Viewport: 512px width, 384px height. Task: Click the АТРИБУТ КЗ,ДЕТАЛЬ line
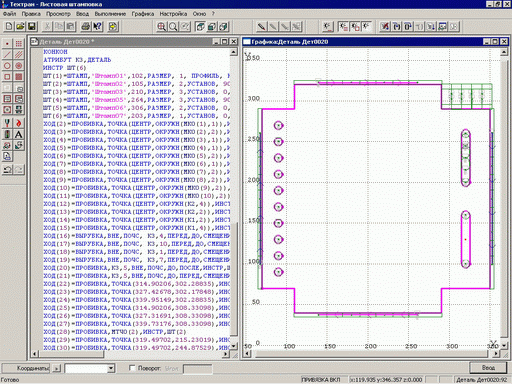pyautogui.click(x=77, y=60)
